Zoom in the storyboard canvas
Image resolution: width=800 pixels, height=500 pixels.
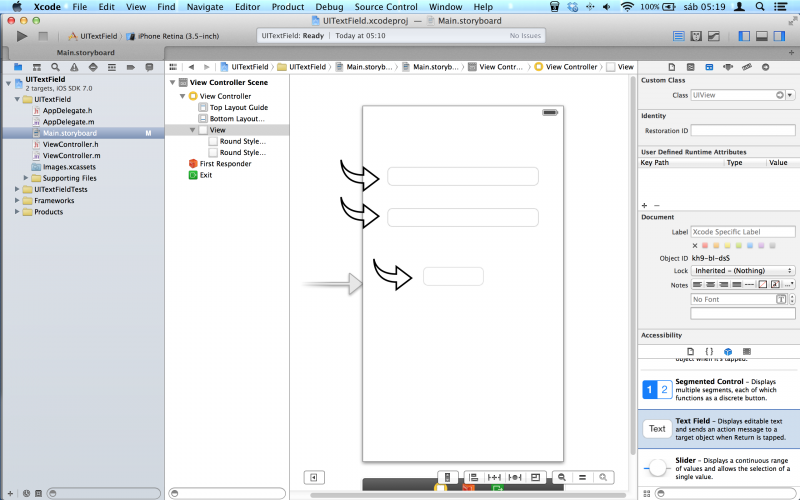click(x=603, y=477)
